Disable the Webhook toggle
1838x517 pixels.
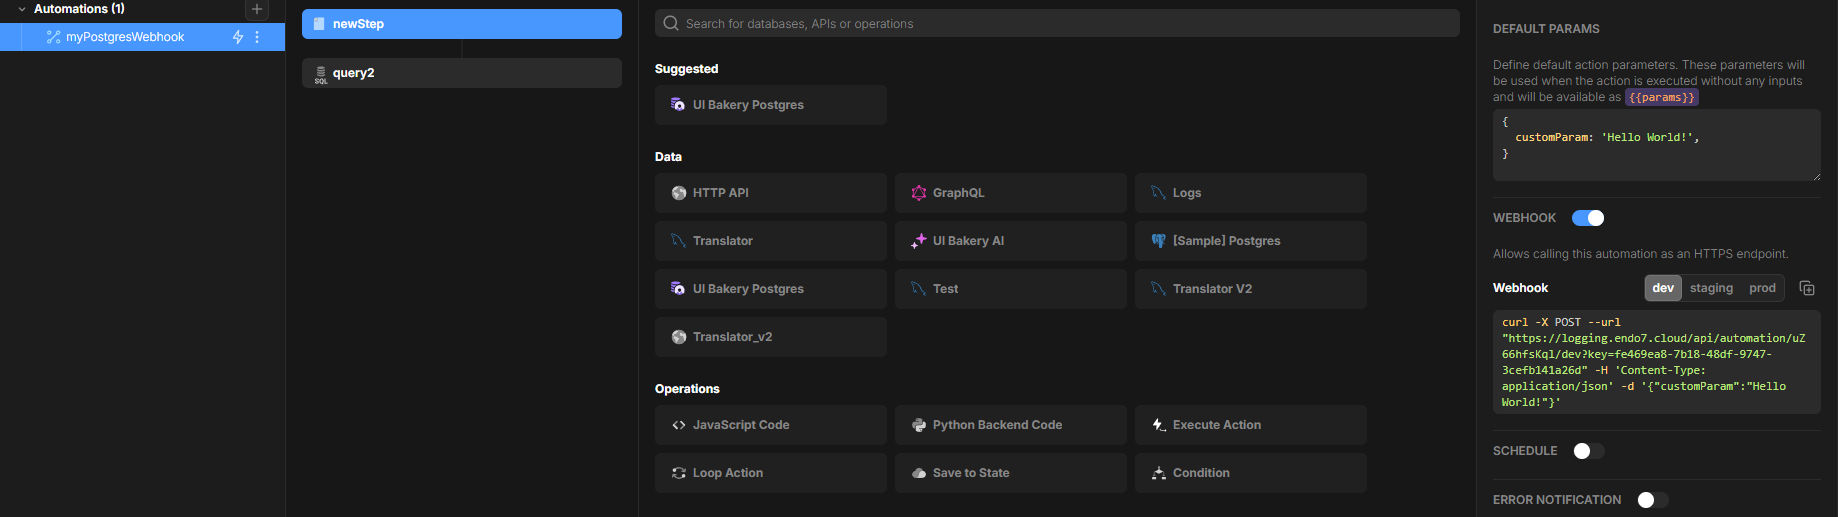1587,218
